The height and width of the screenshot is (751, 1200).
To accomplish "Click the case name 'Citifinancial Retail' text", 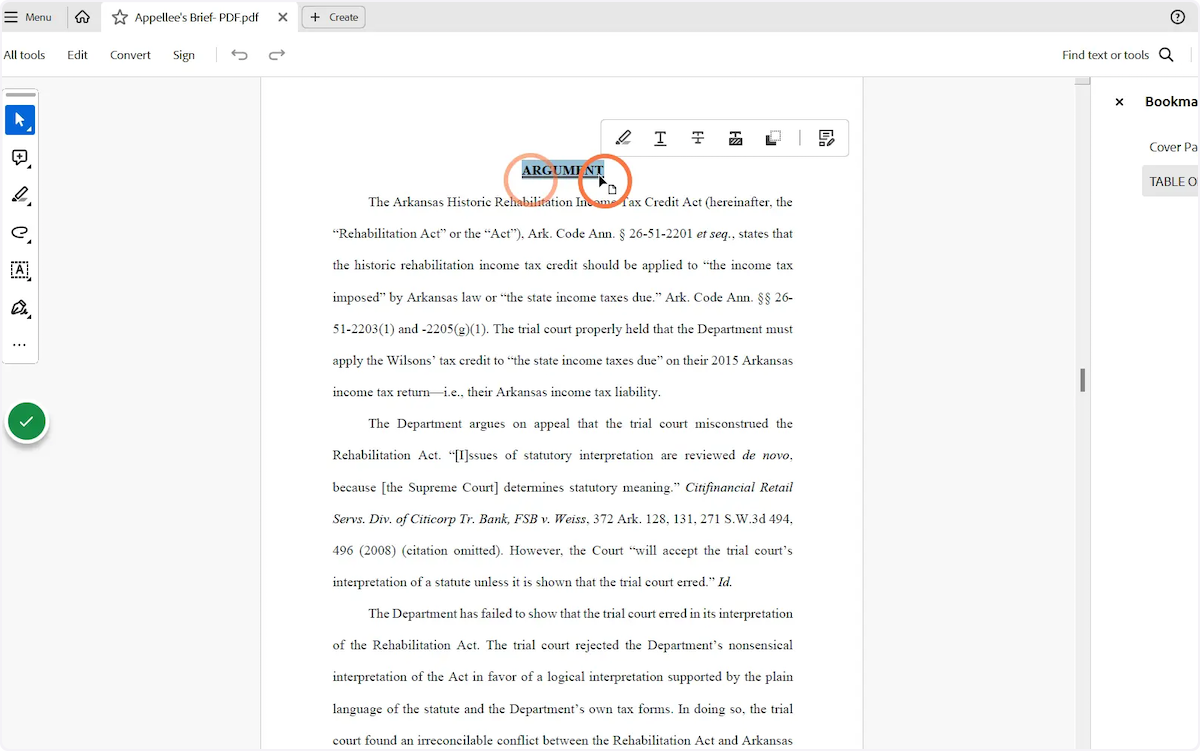I will tap(739, 487).
